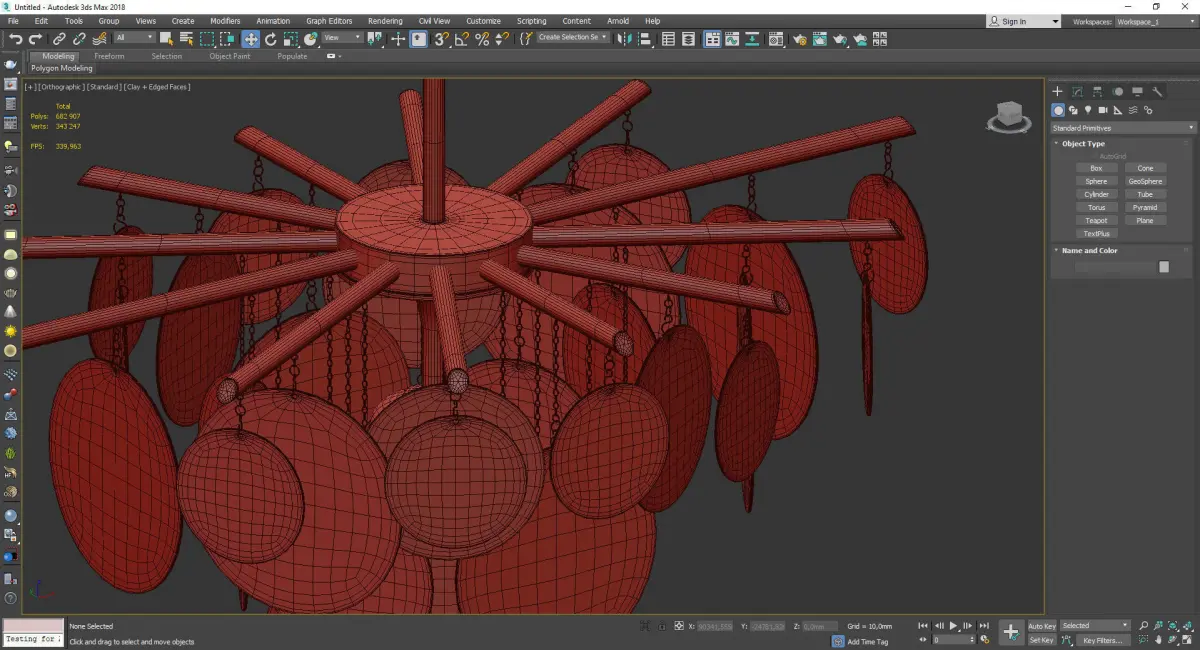The width and height of the screenshot is (1200, 650).
Task: Click the Auto Key button
Action: tap(1041, 626)
